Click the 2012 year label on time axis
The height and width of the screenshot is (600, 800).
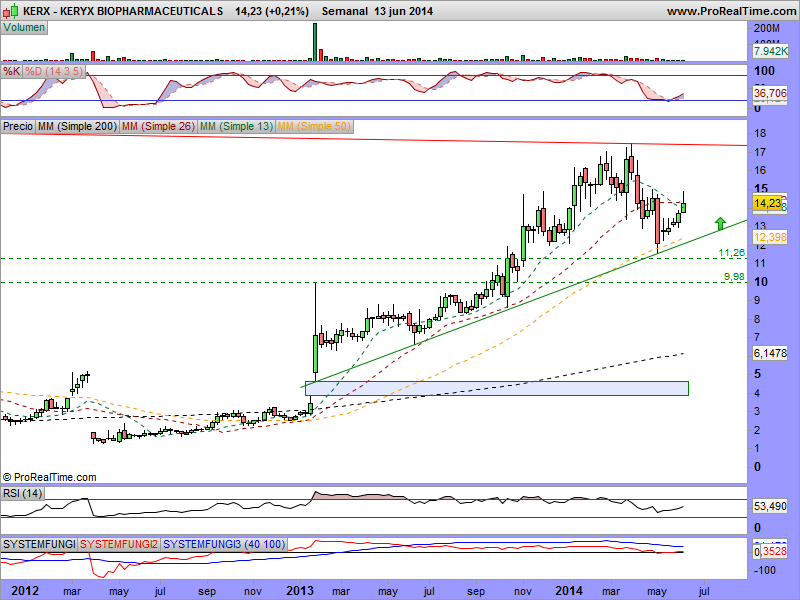25,591
